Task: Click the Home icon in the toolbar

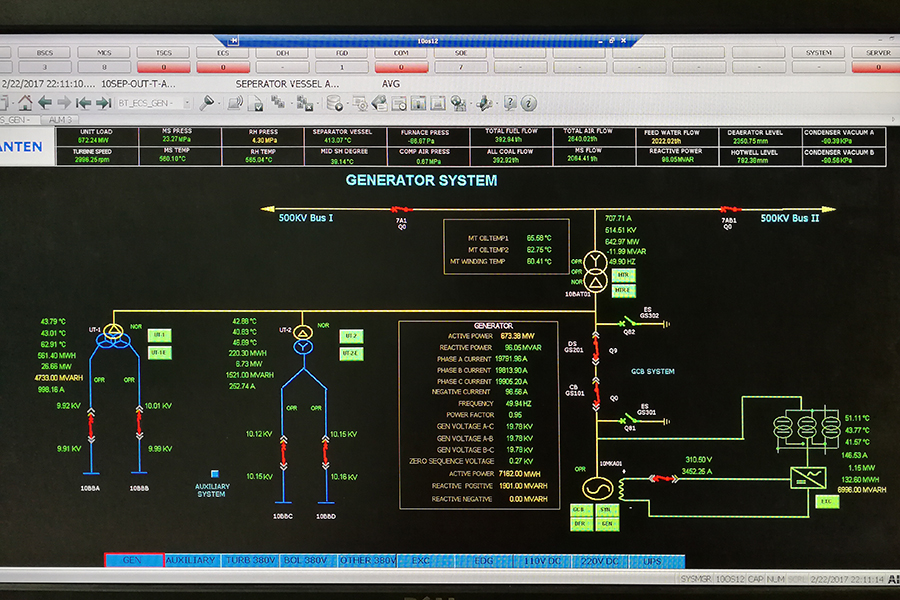Action: (25, 102)
